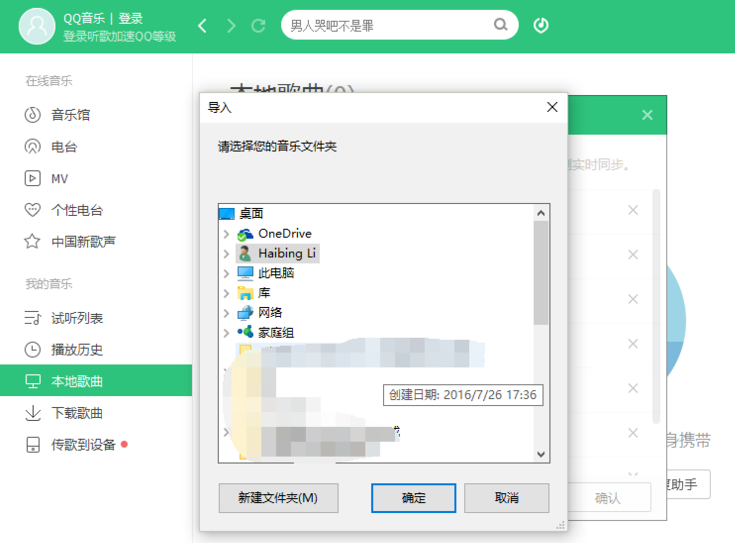Click folder tree scrollbar up arrow
Image resolution: width=735 pixels, height=543 pixels.
tap(541, 213)
